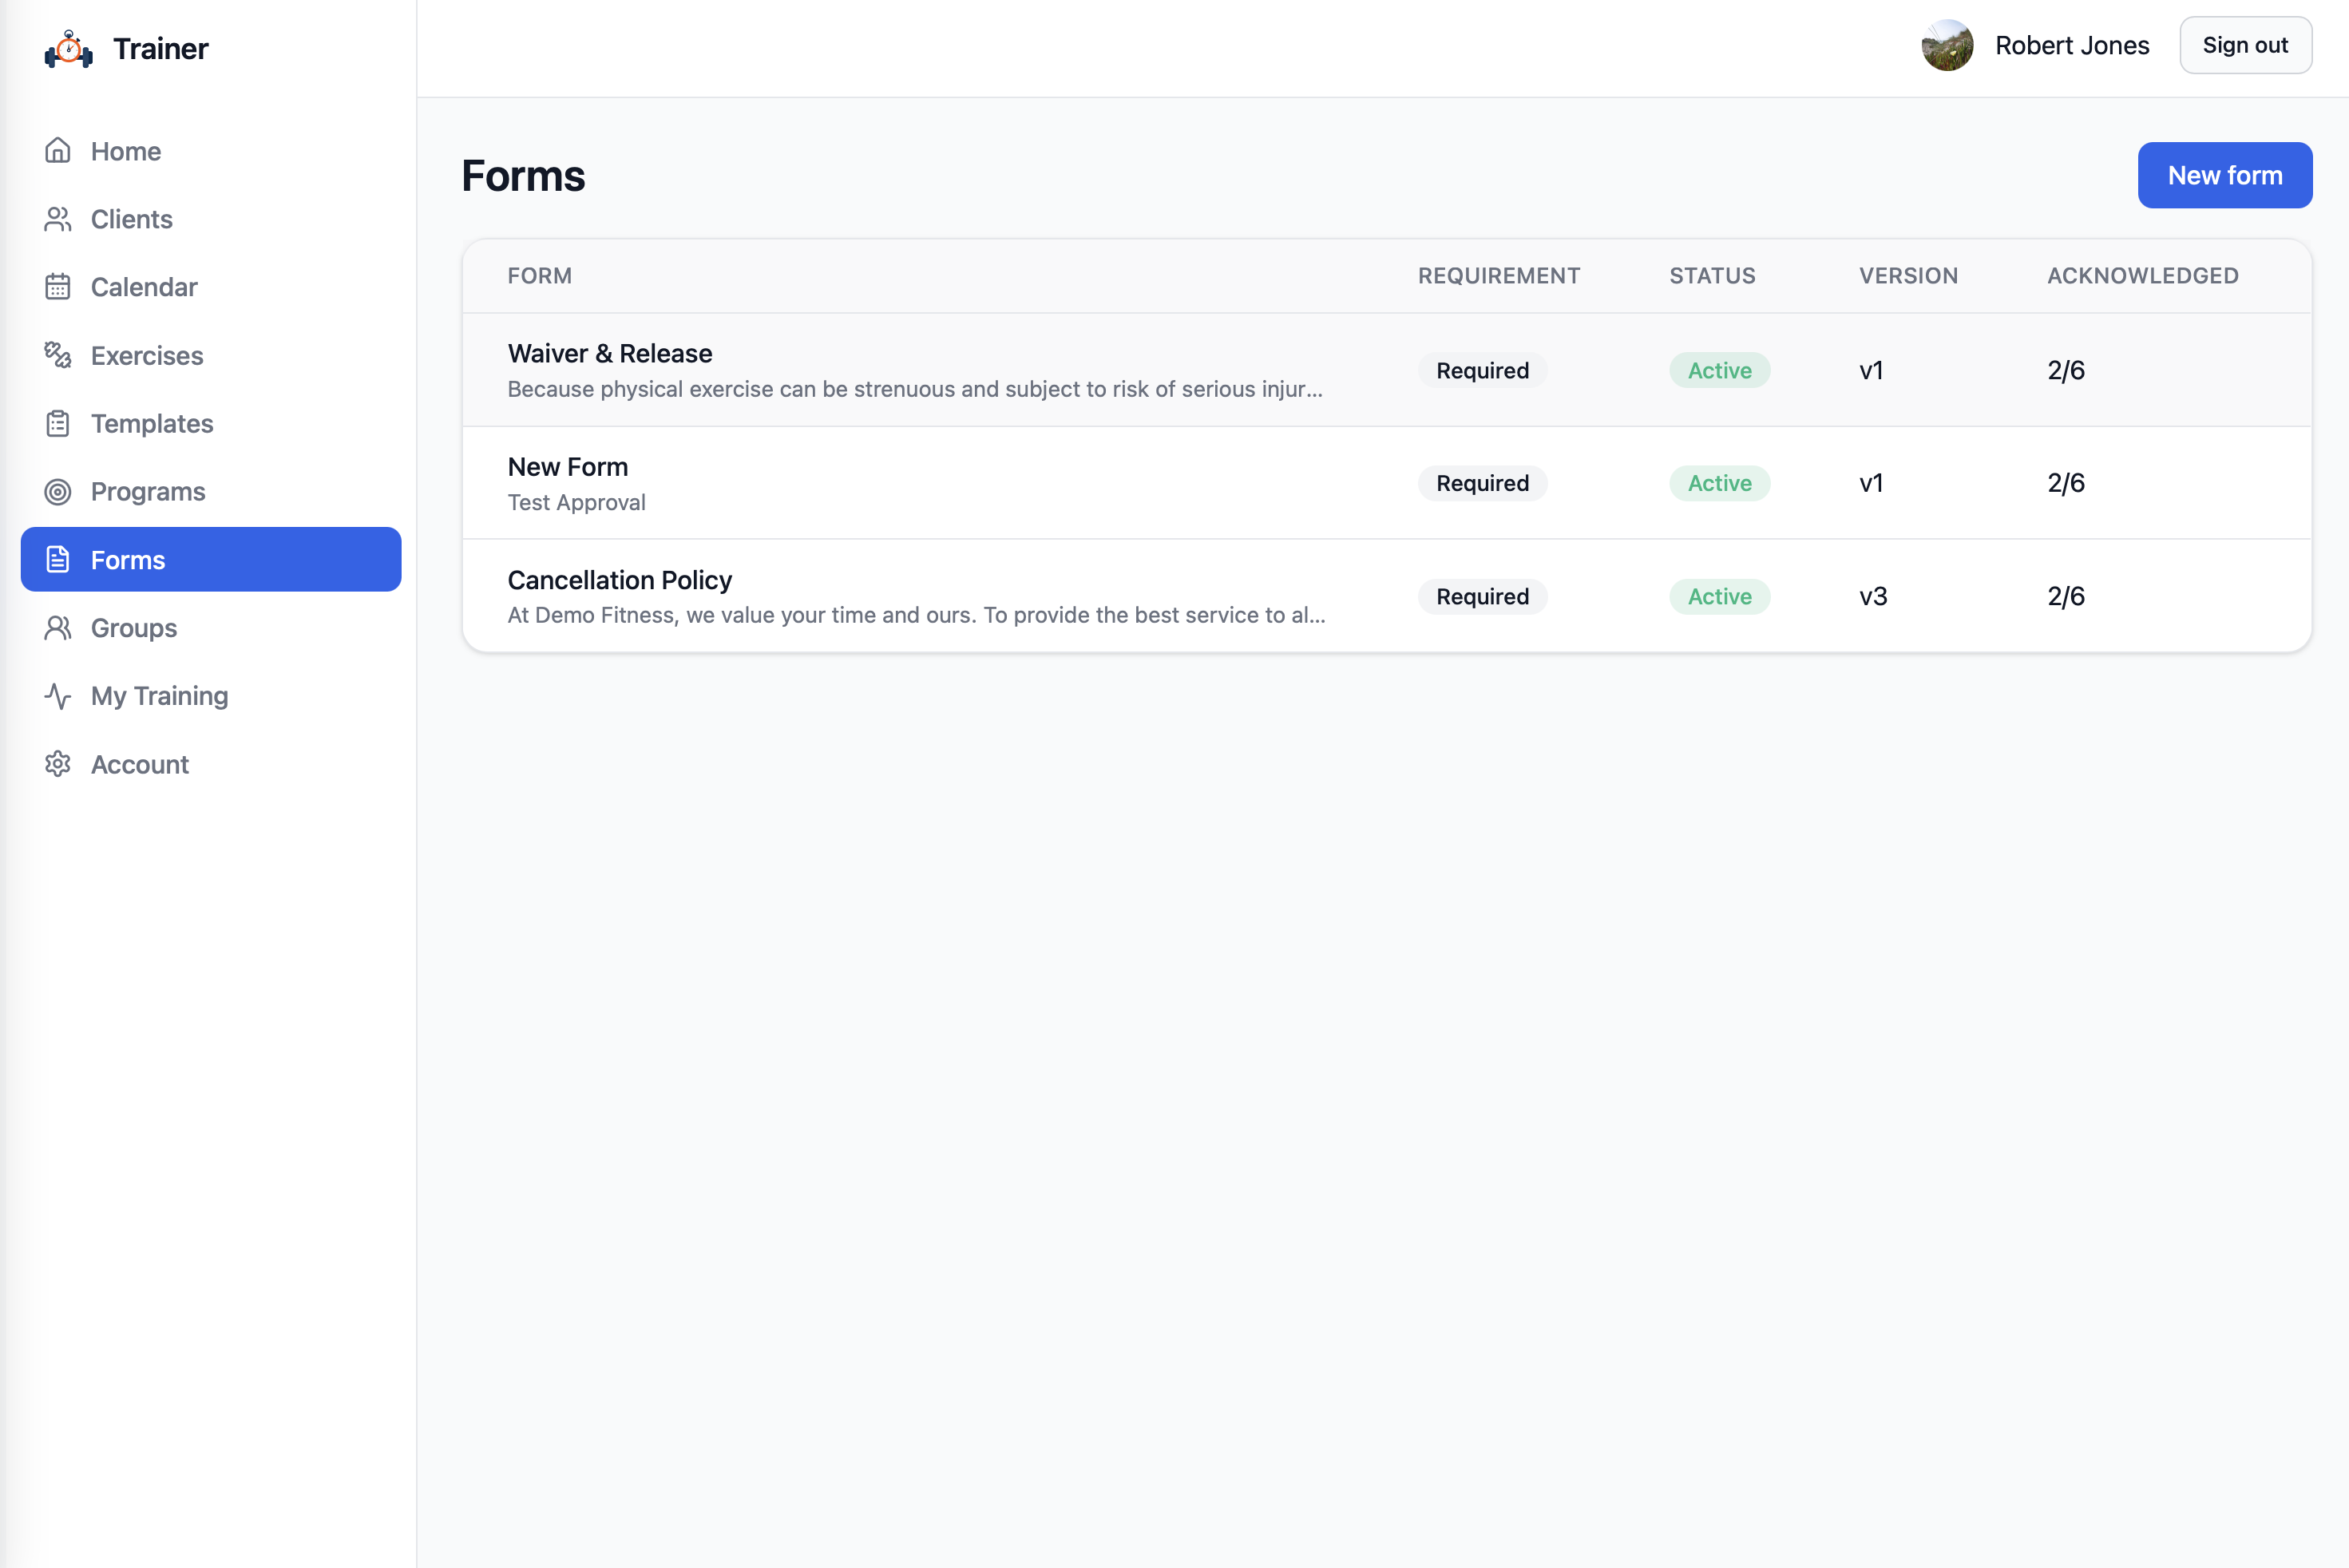The image size is (2349, 1568).
Task: Click the Trainer app title
Action: coord(161,49)
